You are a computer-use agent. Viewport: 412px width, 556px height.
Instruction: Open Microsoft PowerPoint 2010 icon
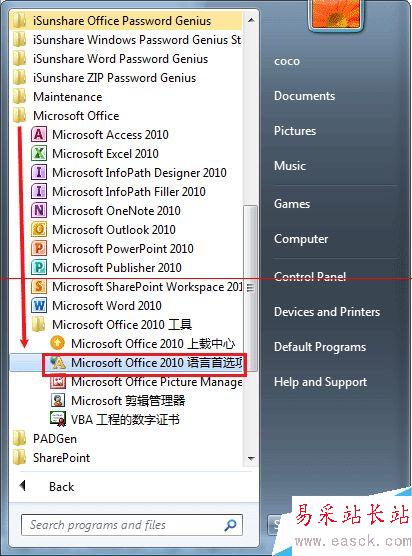39,249
